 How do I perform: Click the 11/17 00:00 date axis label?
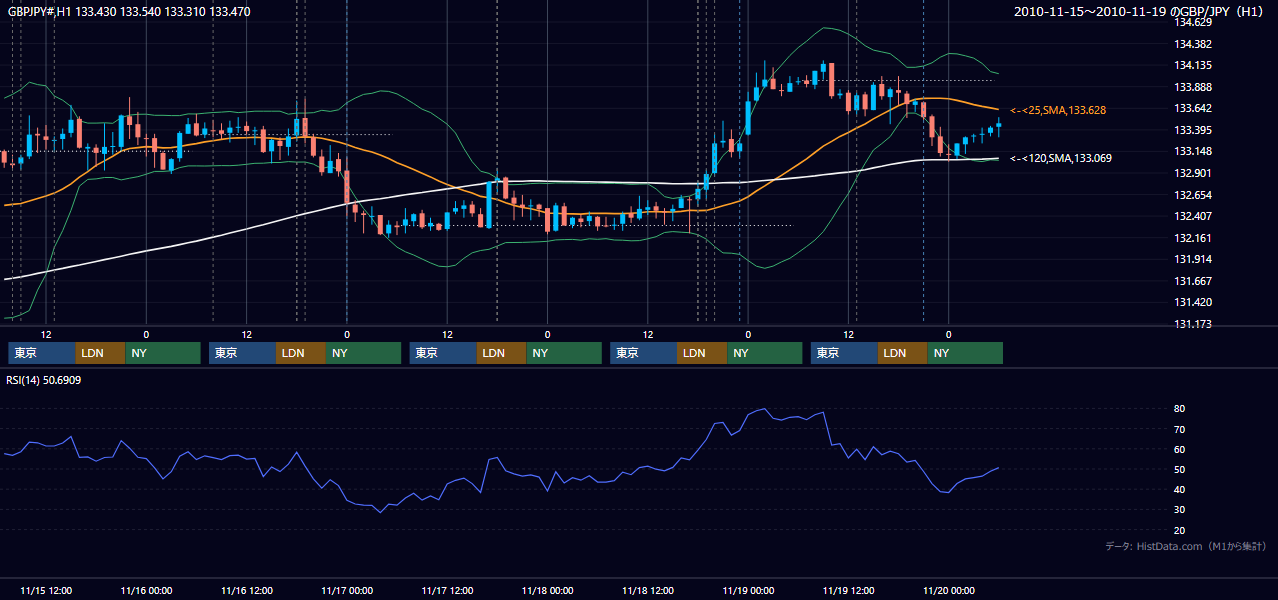click(x=347, y=590)
